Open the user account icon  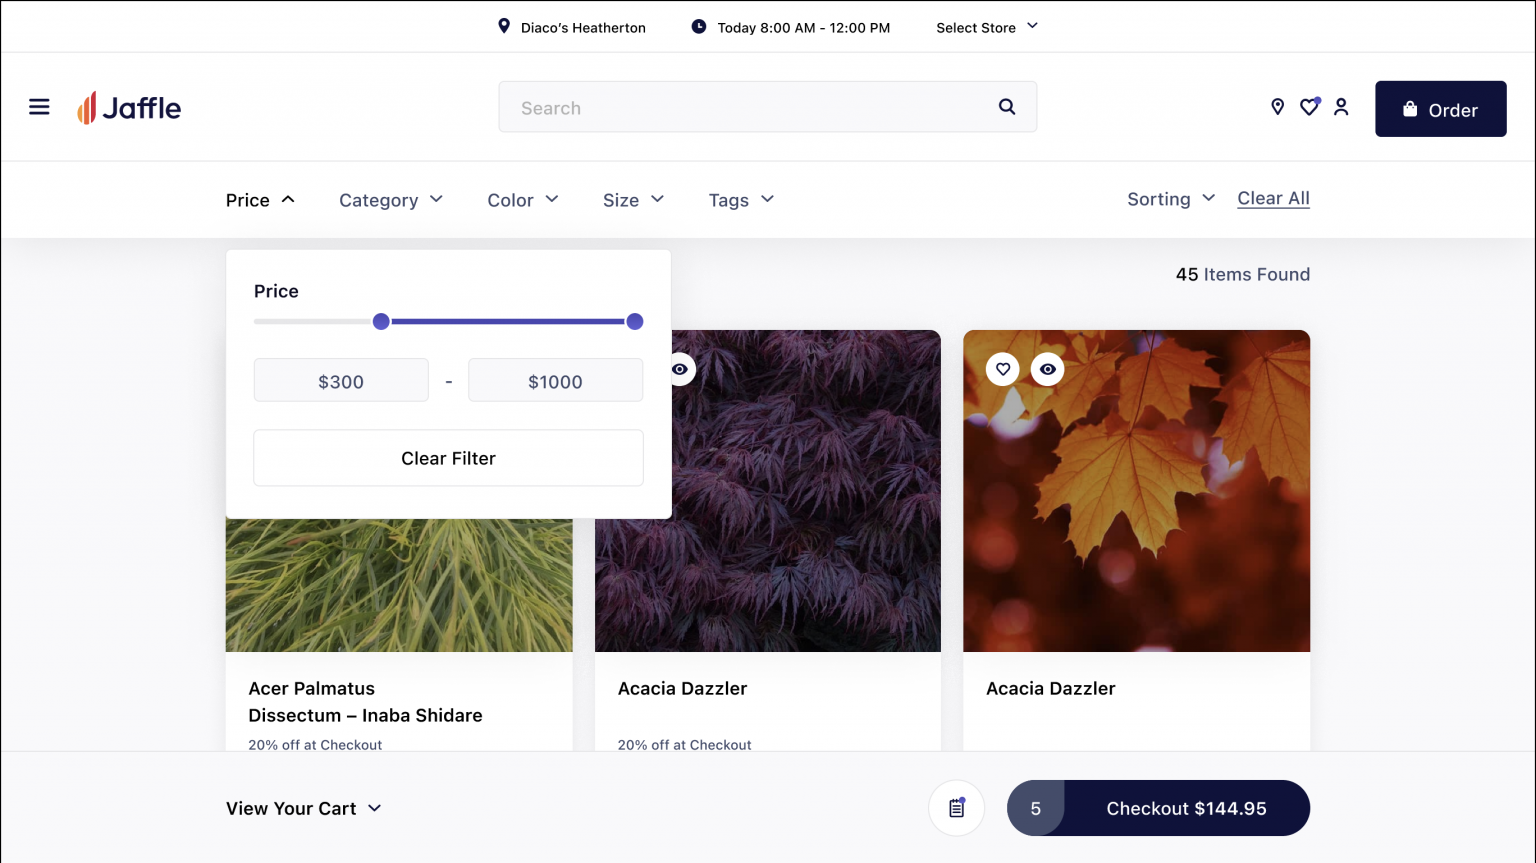[x=1341, y=106]
